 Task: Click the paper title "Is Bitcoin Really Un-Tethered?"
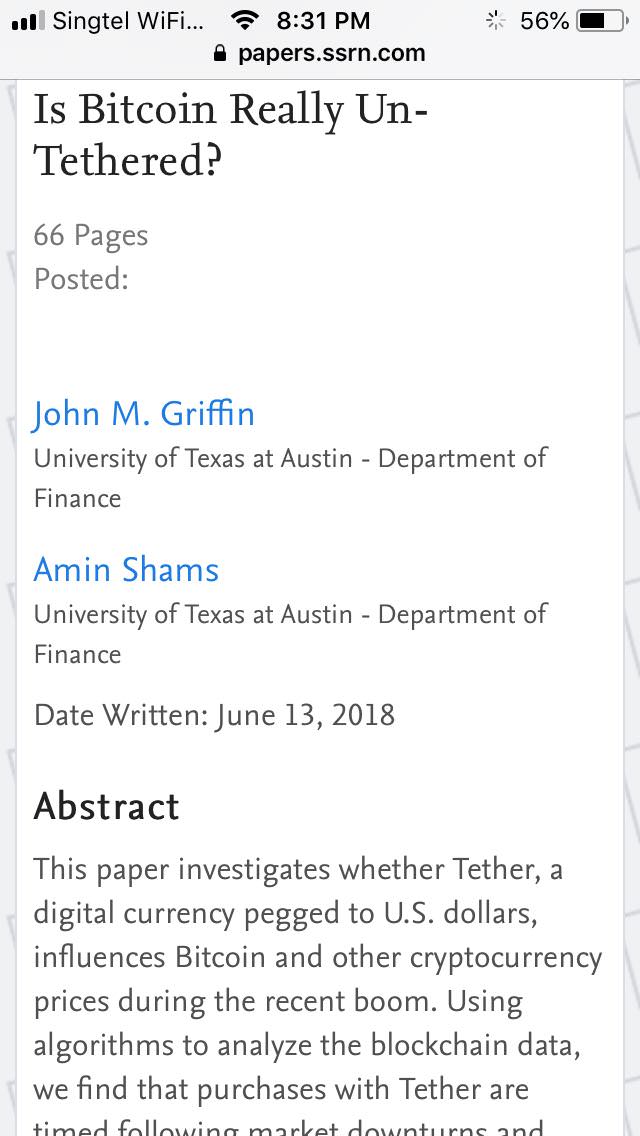click(231, 134)
